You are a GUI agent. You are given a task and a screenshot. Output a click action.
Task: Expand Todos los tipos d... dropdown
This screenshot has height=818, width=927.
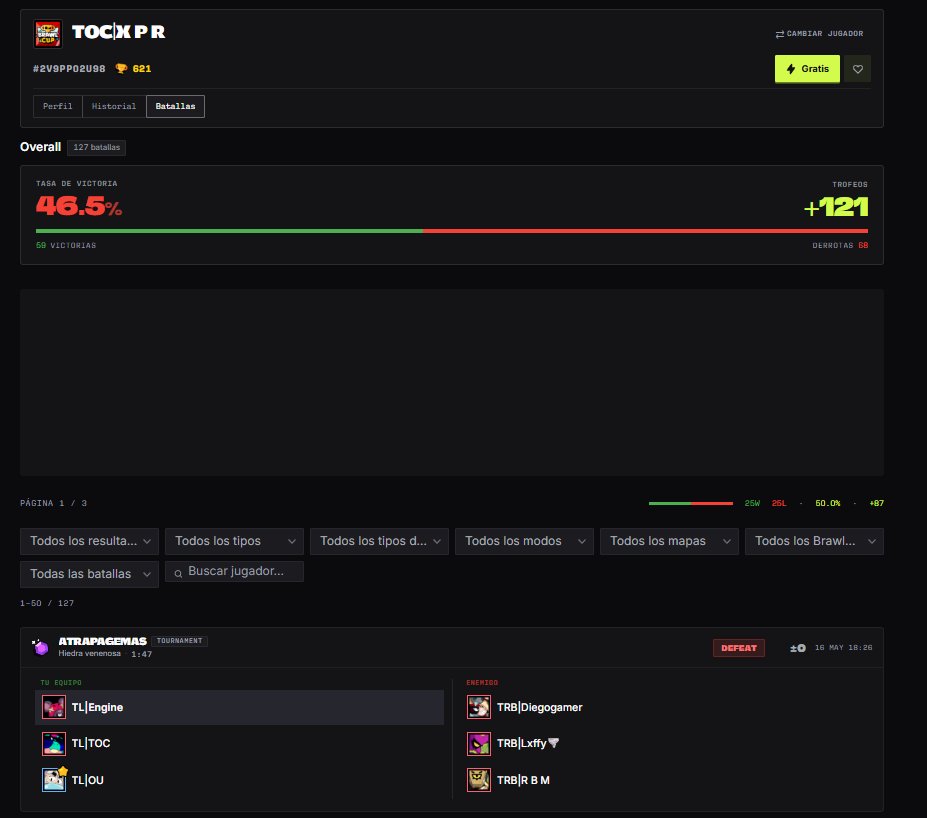(x=379, y=541)
